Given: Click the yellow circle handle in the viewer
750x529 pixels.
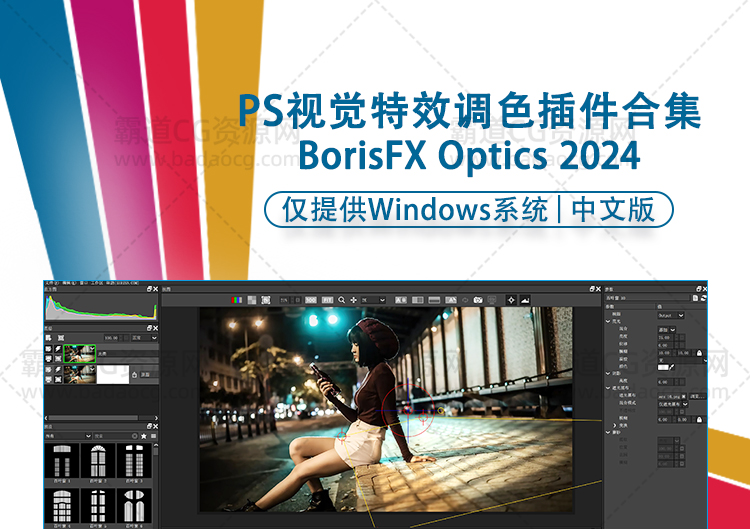Looking at the screenshot, I should (x=441, y=410).
